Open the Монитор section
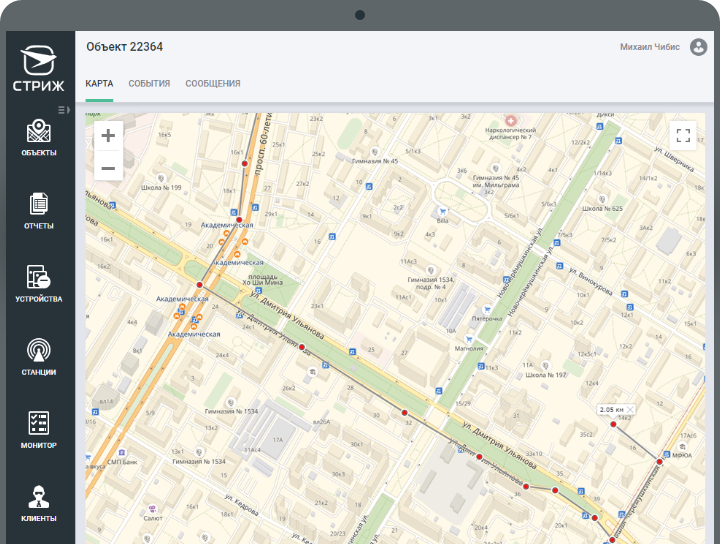The height and width of the screenshot is (544, 720). (x=38, y=430)
